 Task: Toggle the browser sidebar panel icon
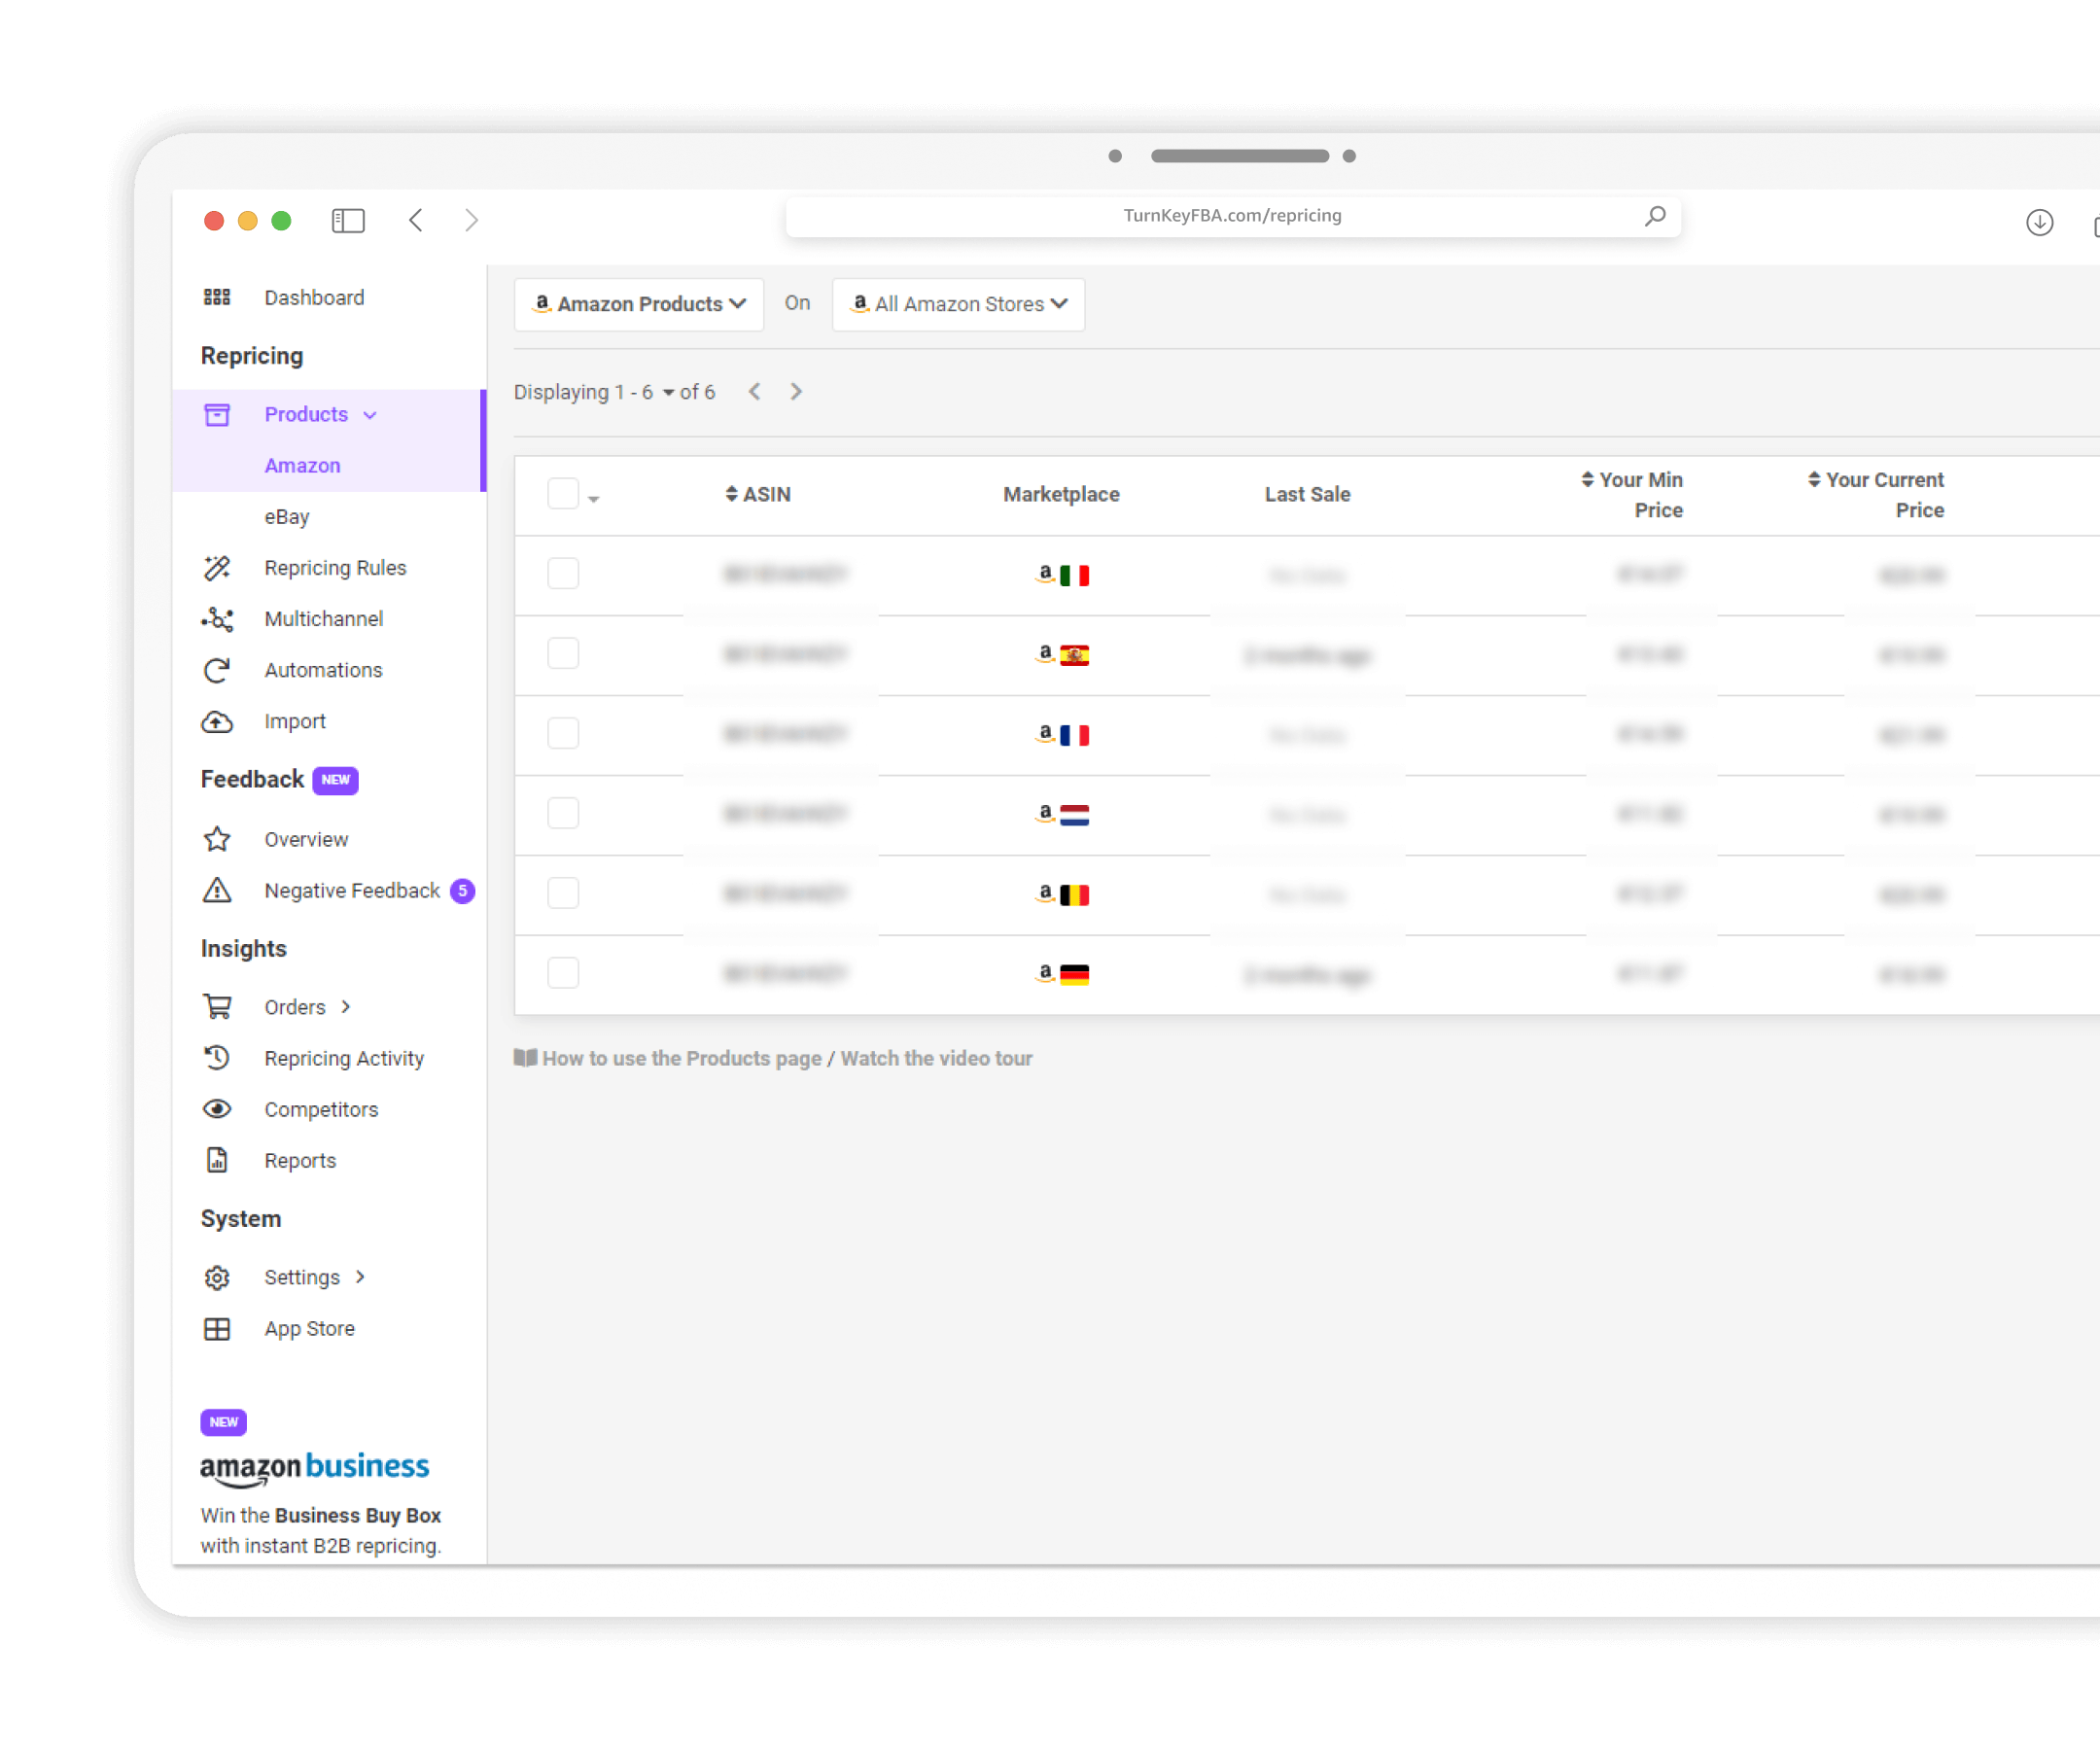click(x=348, y=220)
